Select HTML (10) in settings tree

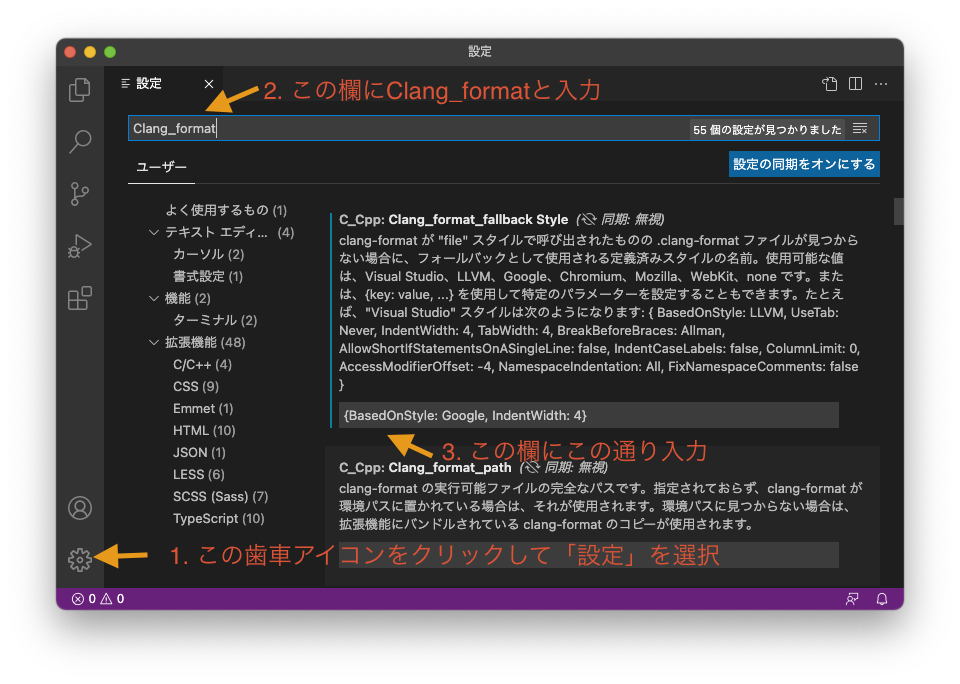point(204,430)
